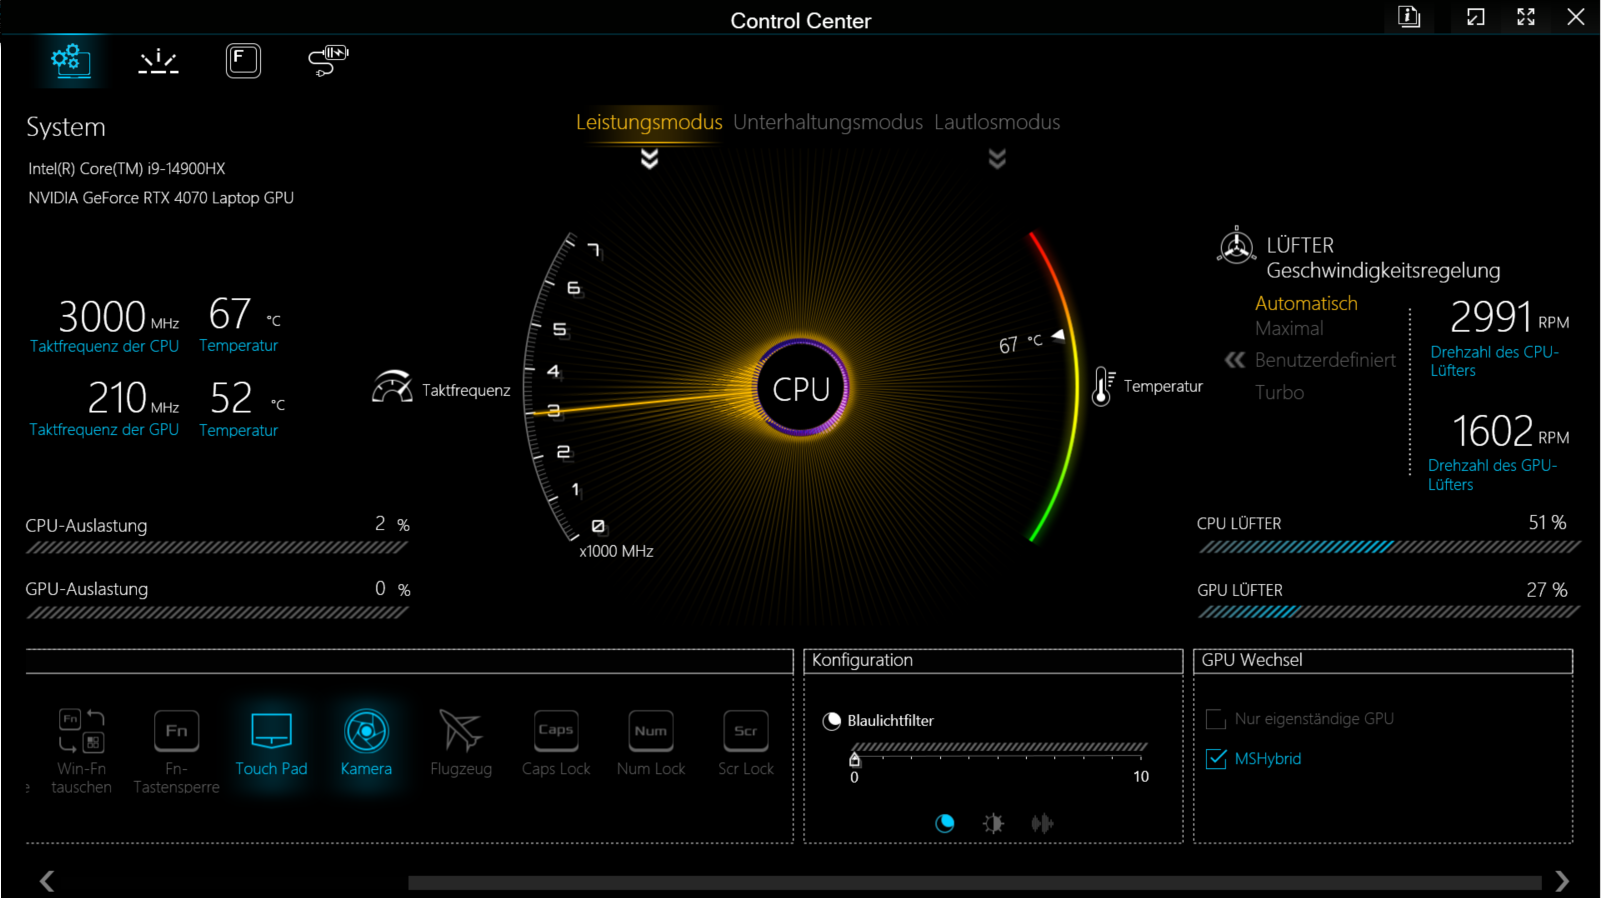Choose the Turbo fan mode

[x=1279, y=393]
